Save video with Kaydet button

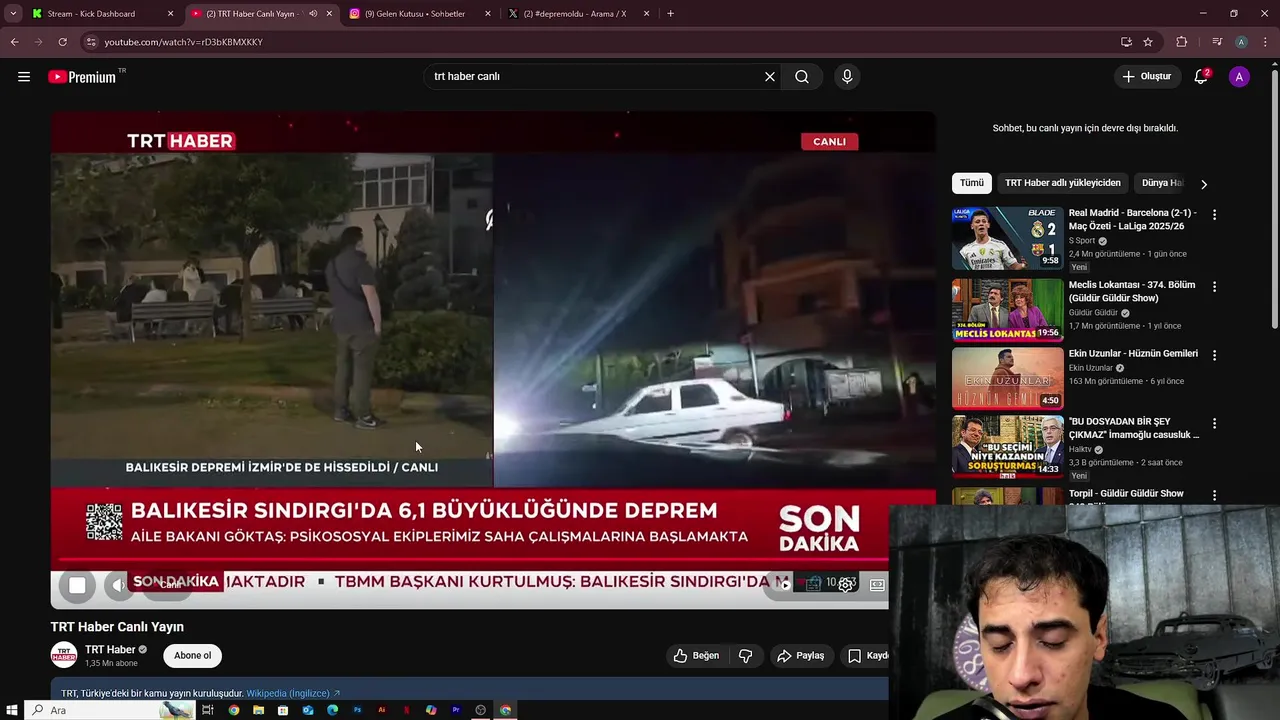(866, 656)
